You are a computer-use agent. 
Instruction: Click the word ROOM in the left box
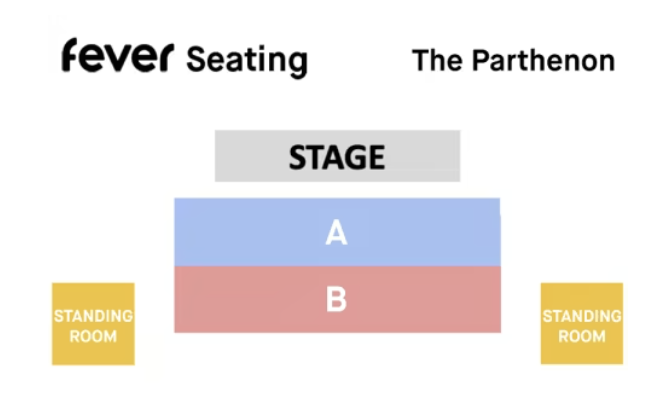93,336
